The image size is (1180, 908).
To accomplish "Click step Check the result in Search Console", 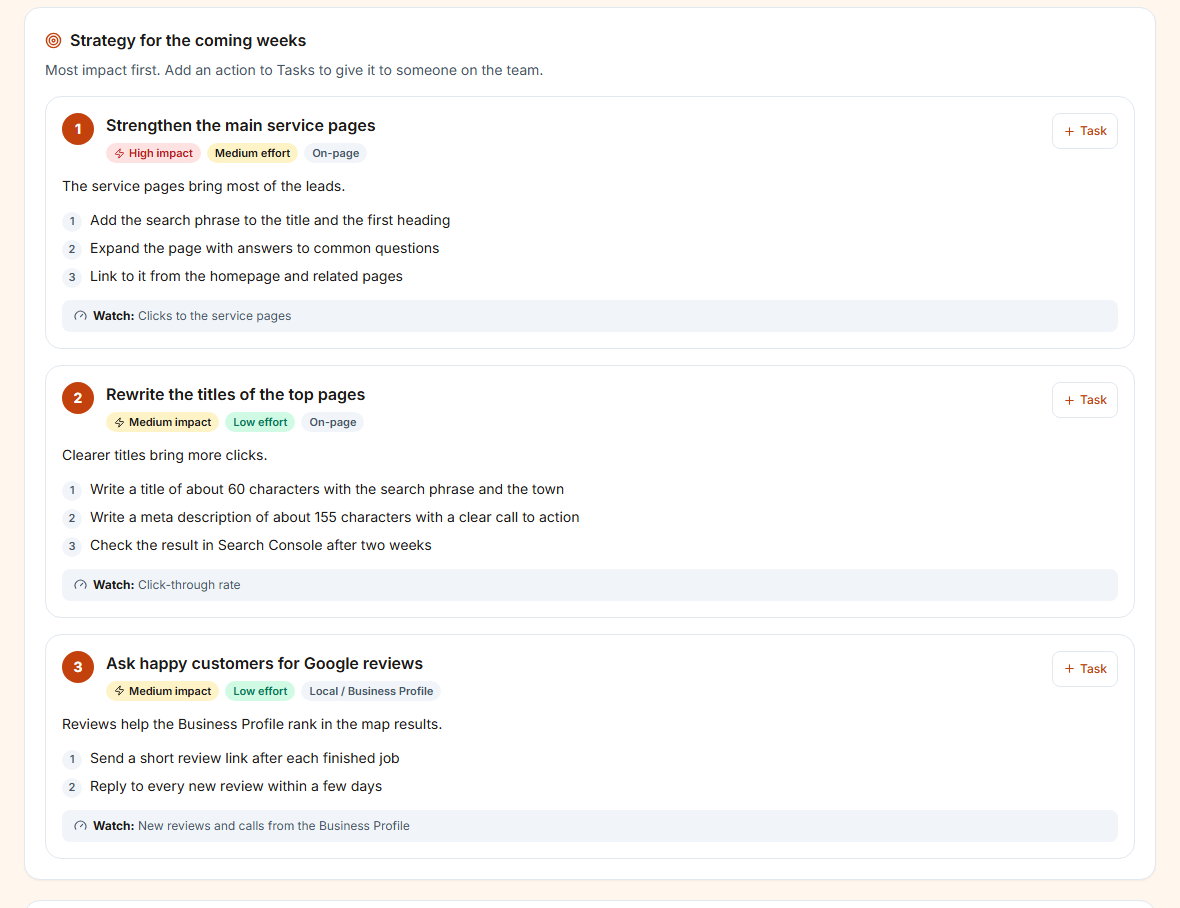I will point(261,545).
